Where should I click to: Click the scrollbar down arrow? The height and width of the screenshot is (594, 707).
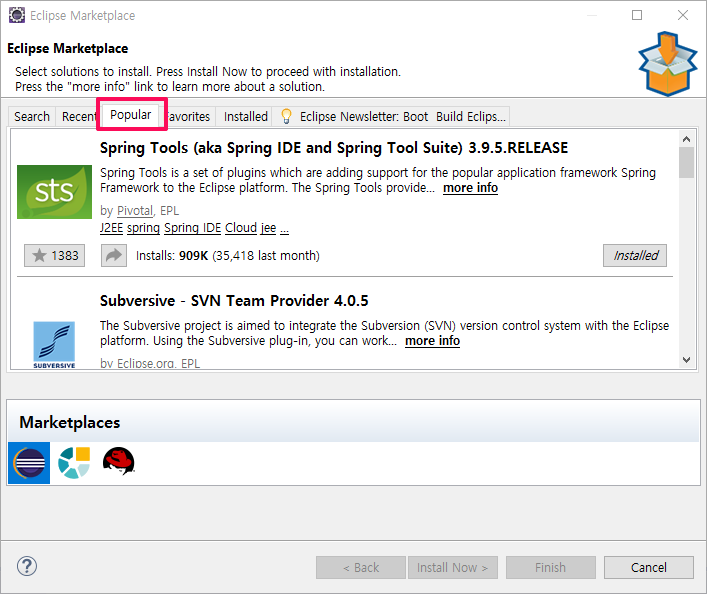tap(686, 360)
